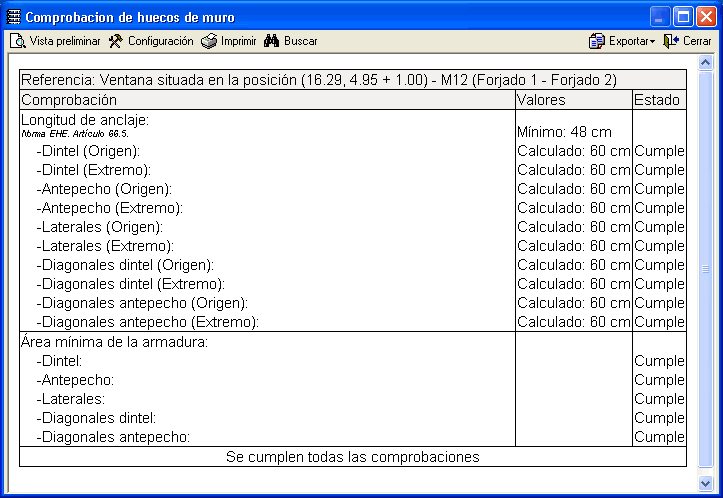Click the Buscar binoculars icon
This screenshot has width=723, height=498.
click(x=271, y=41)
